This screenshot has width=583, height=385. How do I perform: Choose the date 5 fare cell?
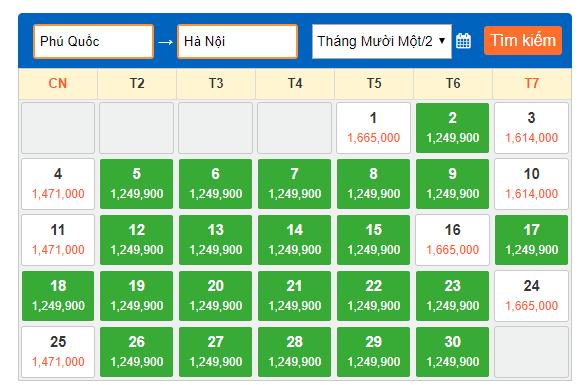point(136,184)
